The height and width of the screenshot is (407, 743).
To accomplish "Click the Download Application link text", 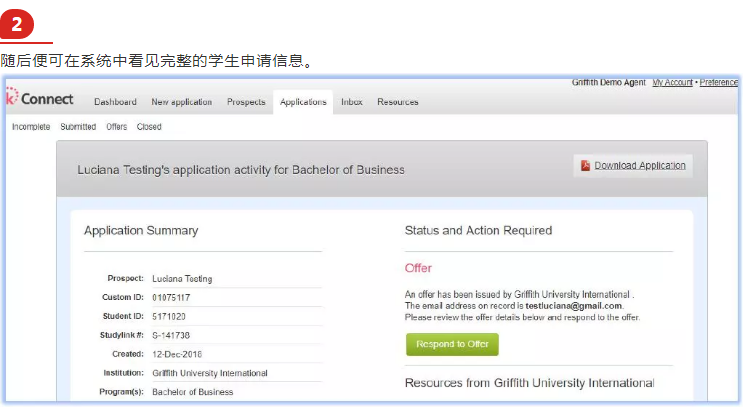I will click(x=640, y=165).
